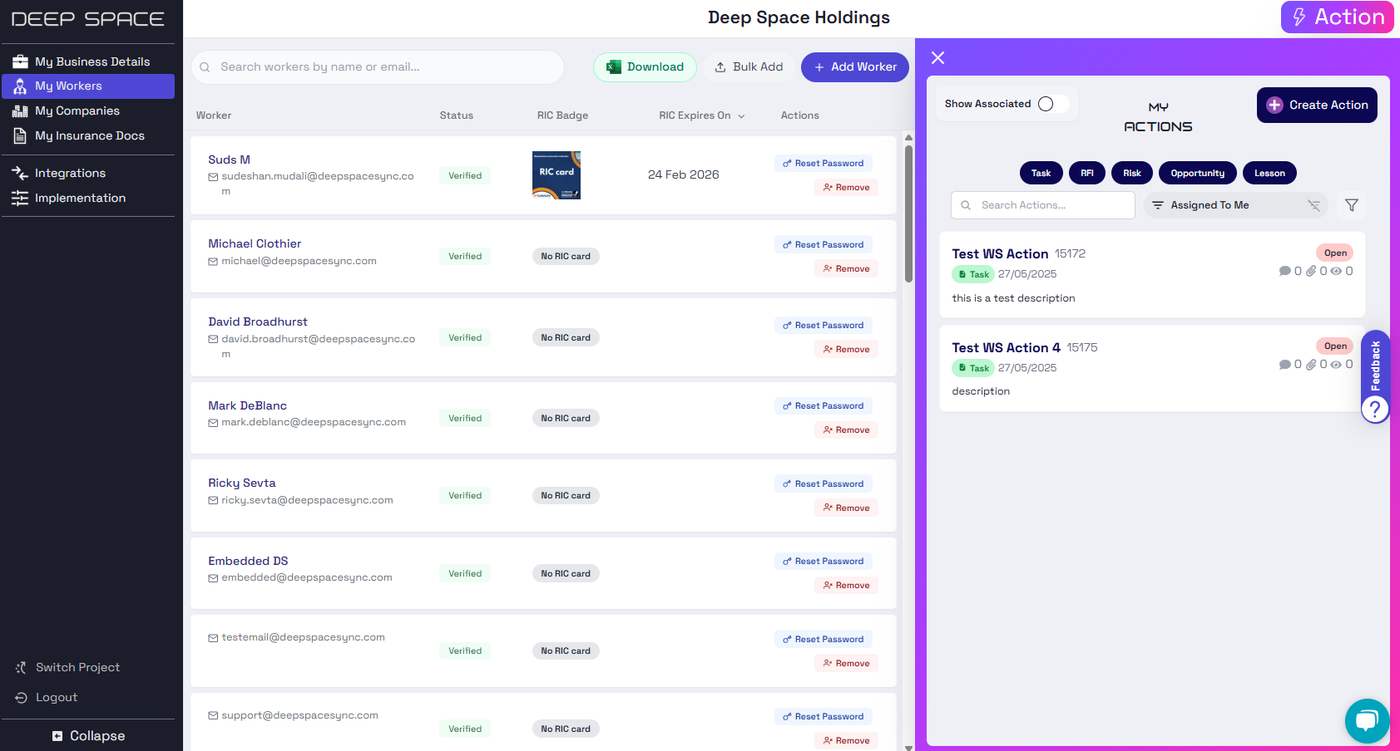The width and height of the screenshot is (1400, 751).
Task: Collapse the left sidebar
Action: tap(90, 736)
